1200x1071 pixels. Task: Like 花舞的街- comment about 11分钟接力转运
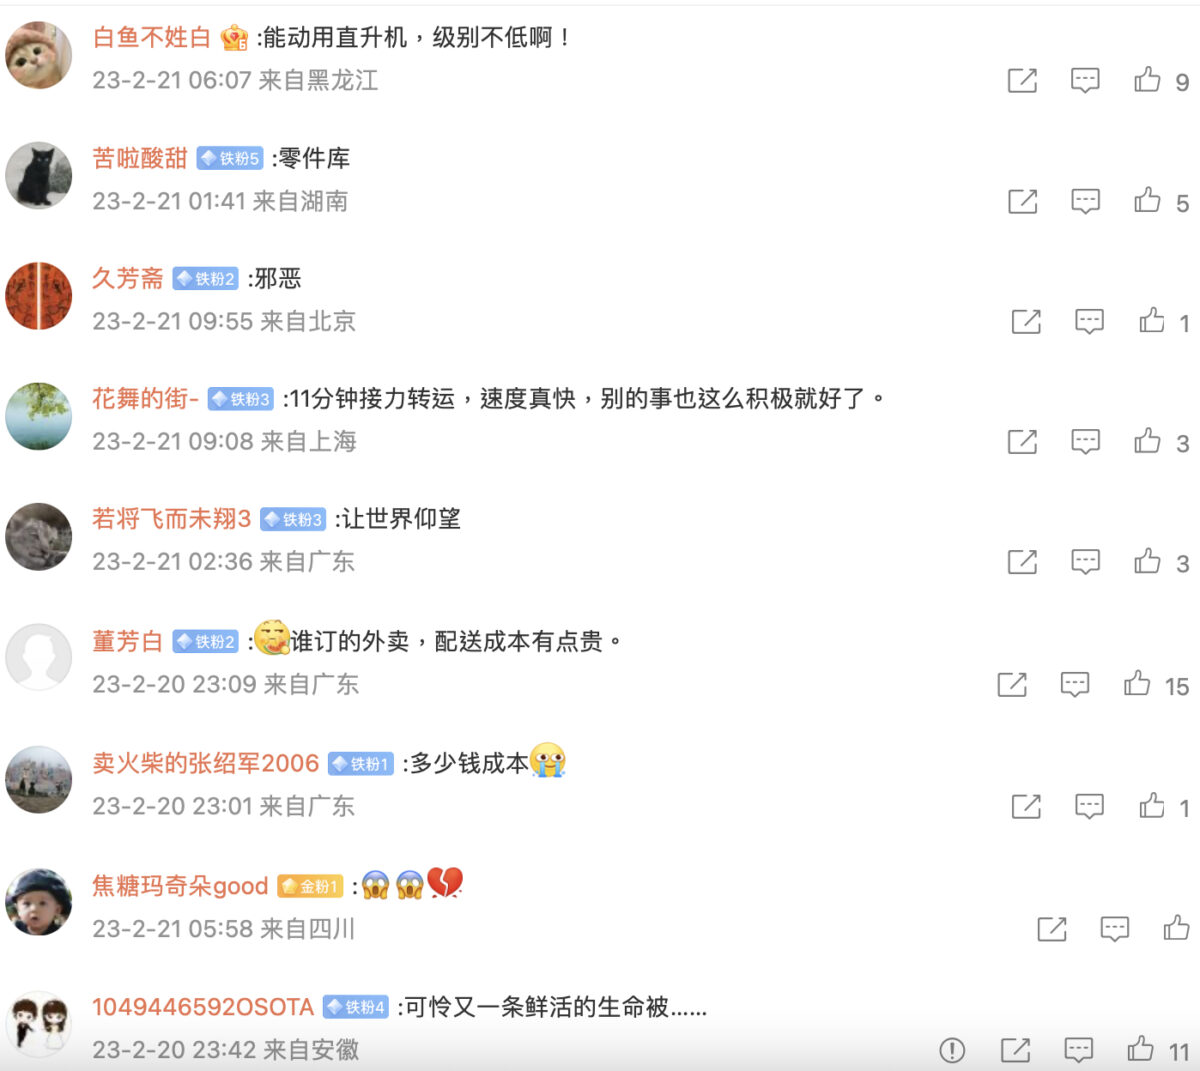1147,441
